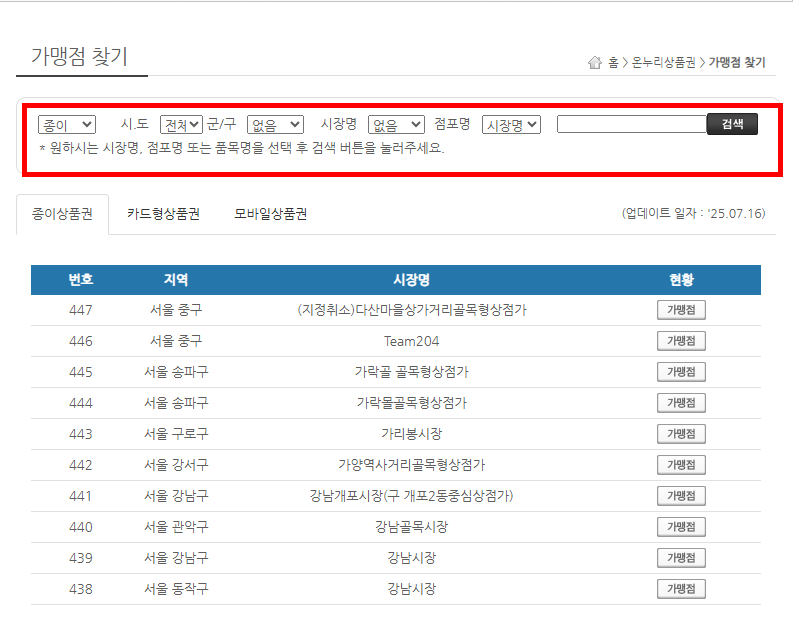Click 가맹점 button for 강남골목시장
This screenshot has width=799, height=623.
pos(681,527)
